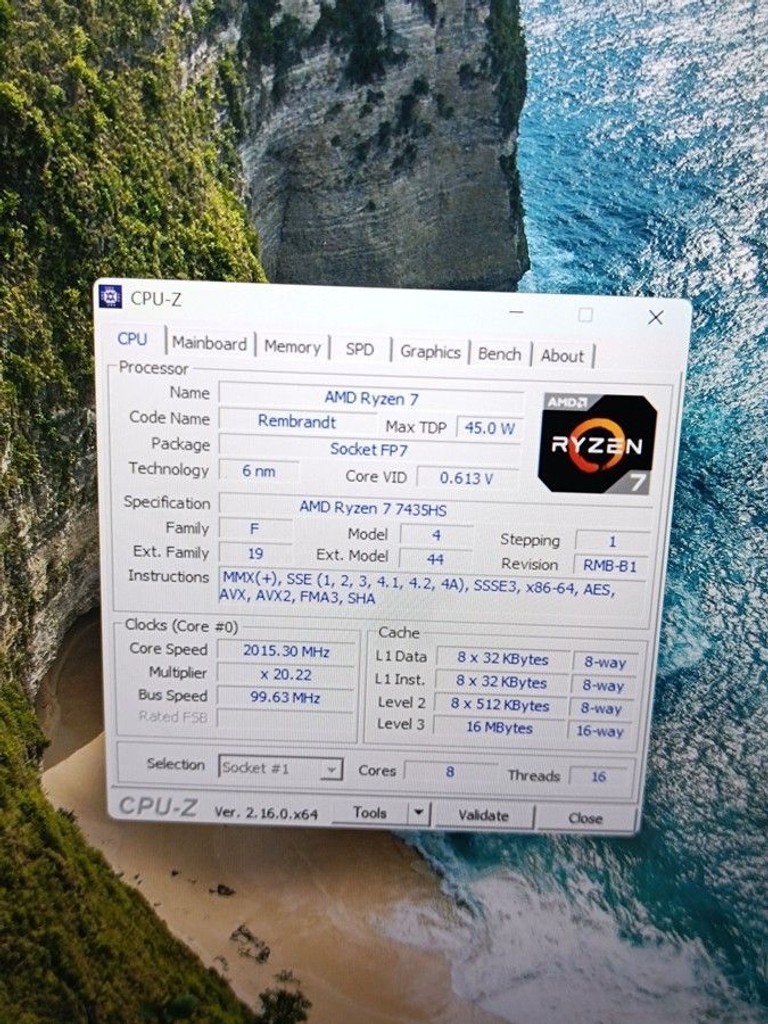The image size is (768, 1024).
Task: Click the Name field showing AMD Ryzen 7
Action: tap(371, 398)
